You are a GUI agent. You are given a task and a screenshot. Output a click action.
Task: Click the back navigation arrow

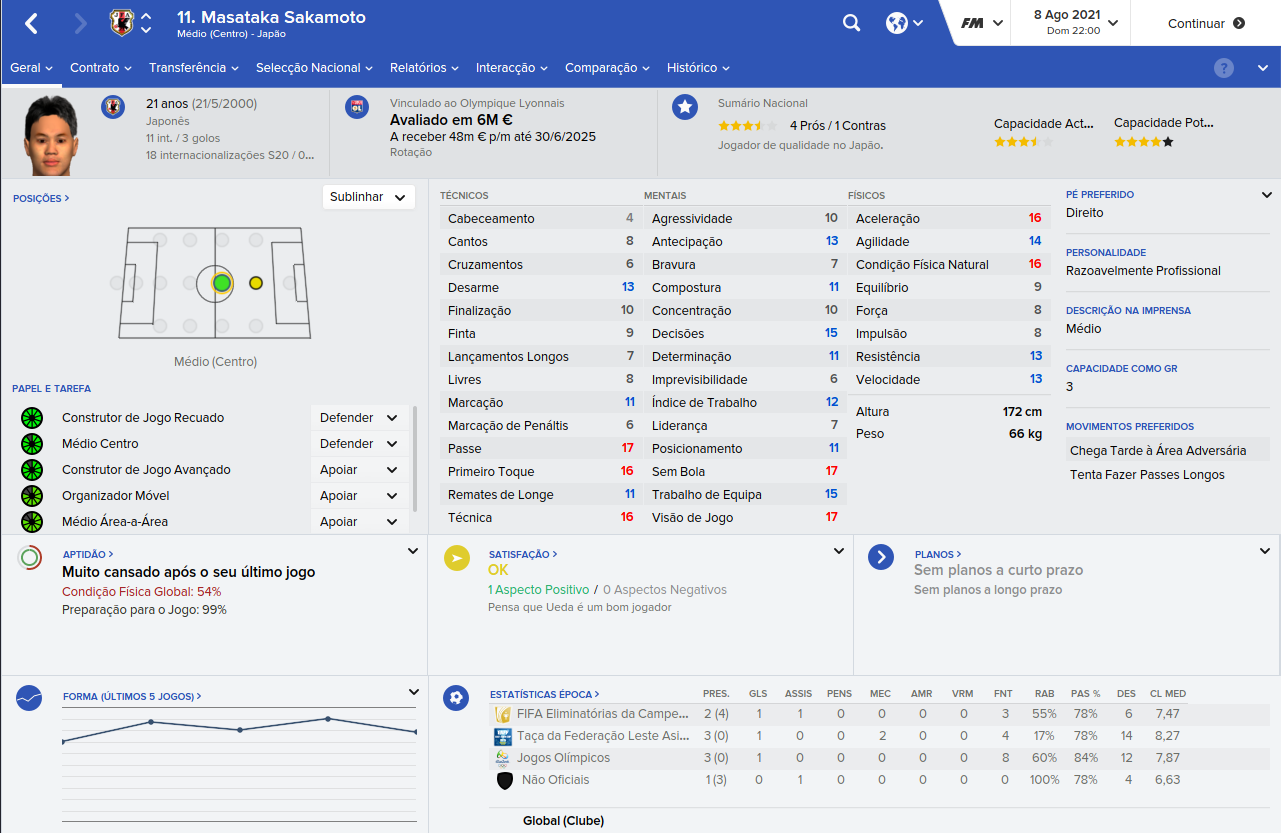coord(32,23)
